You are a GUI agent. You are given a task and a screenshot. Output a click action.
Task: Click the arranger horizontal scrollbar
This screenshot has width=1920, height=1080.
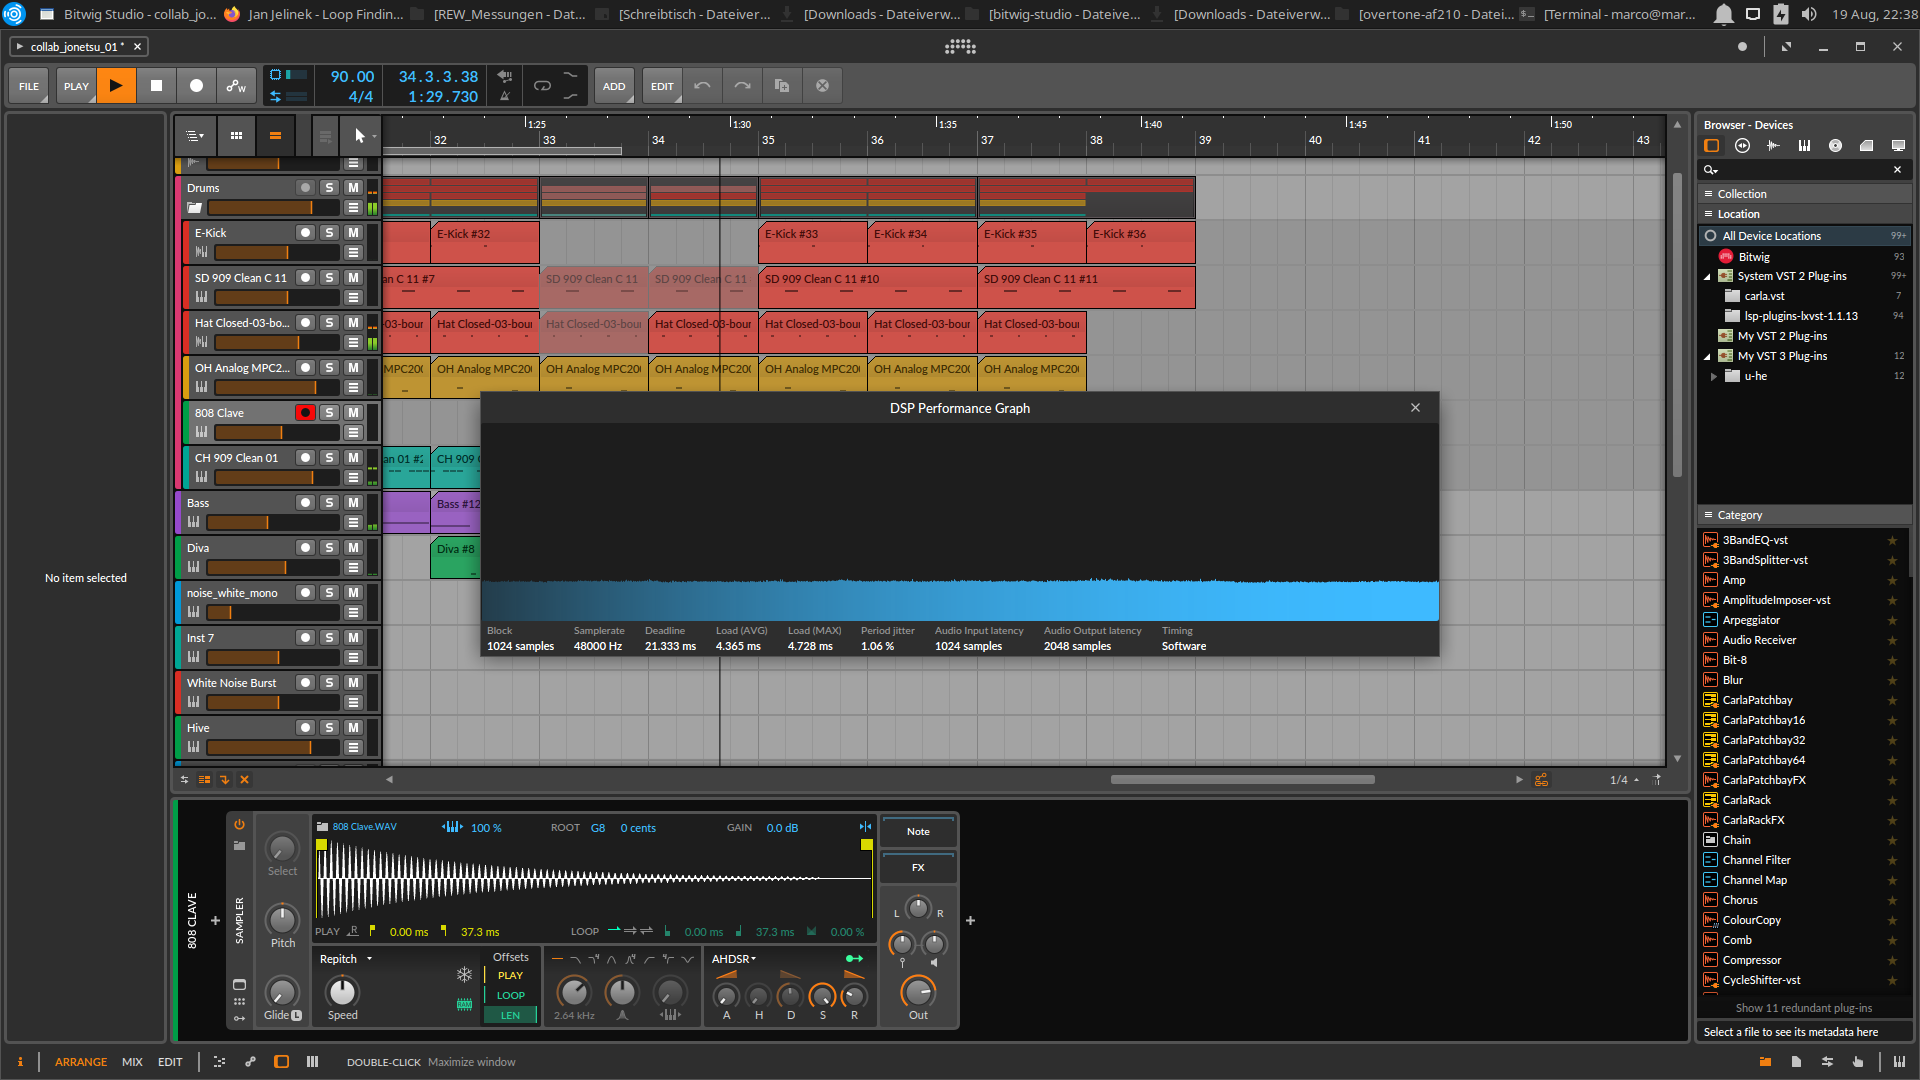(1242, 780)
